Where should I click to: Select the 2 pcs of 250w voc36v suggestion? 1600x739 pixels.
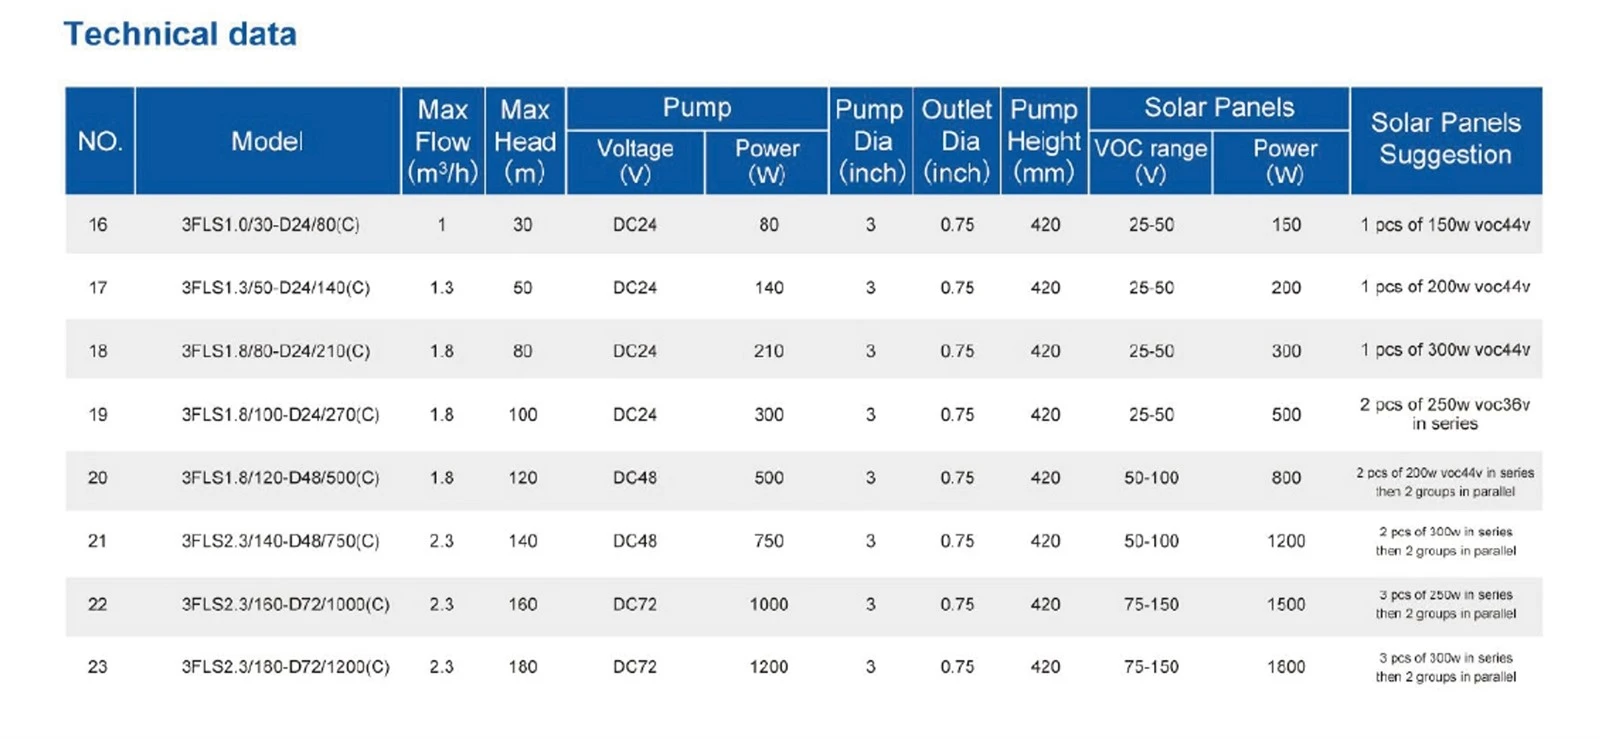click(x=1445, y=414)
